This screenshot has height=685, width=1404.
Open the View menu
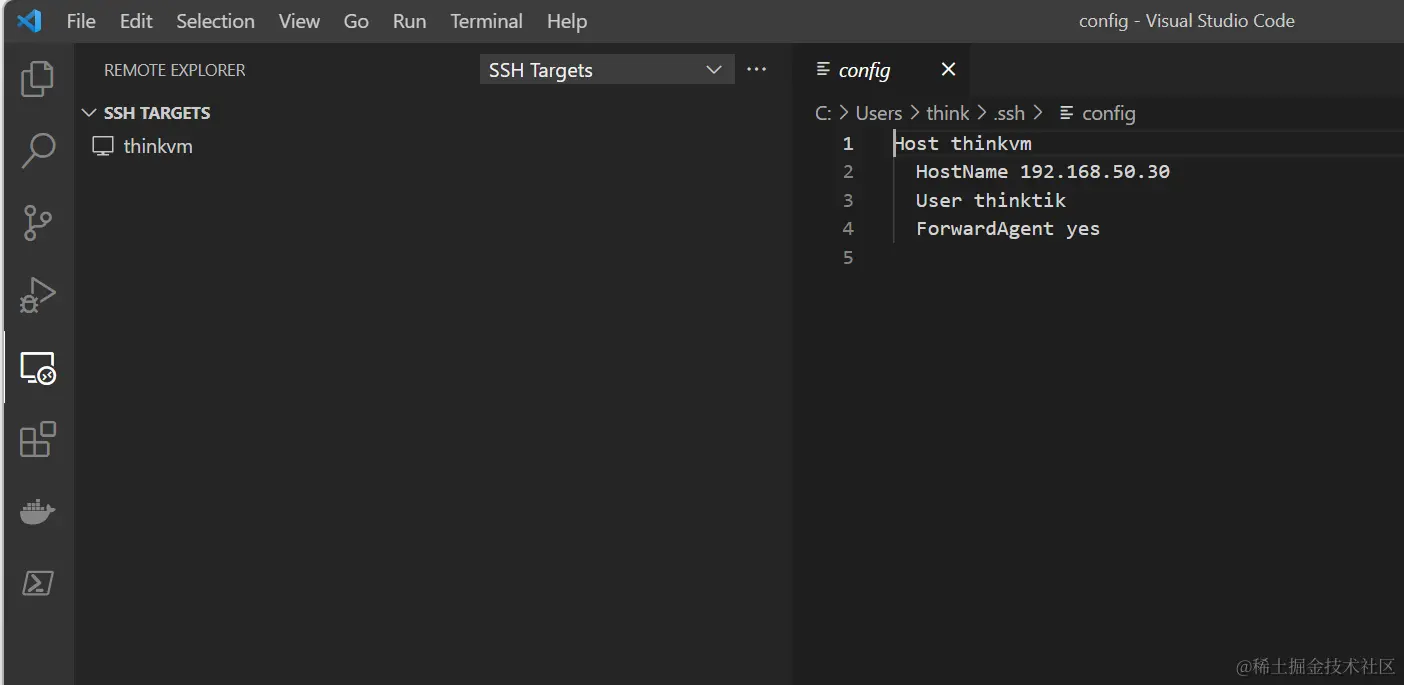click(x=299, y=21)
